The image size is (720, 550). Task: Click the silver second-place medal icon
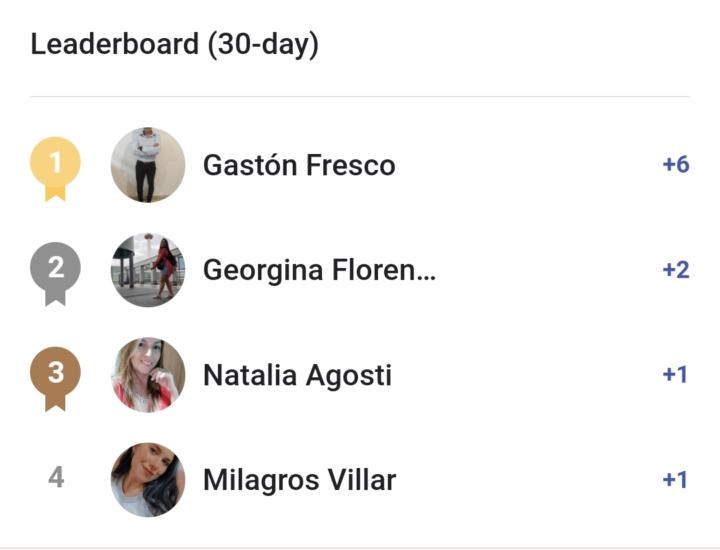coord(56,271)
